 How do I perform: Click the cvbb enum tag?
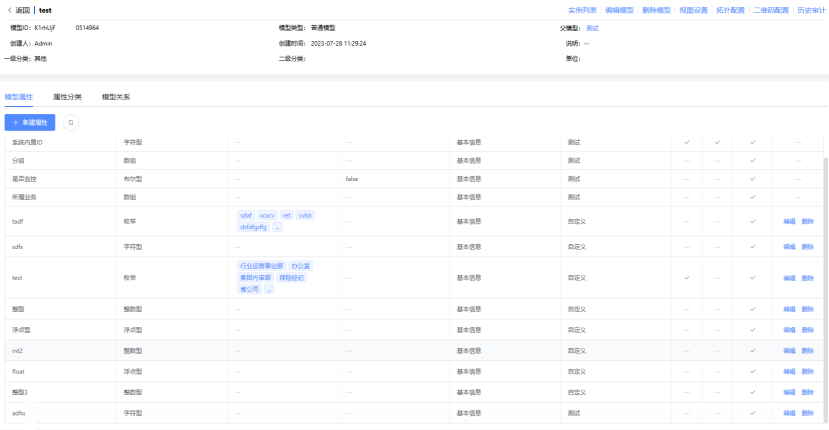(305, 215)
